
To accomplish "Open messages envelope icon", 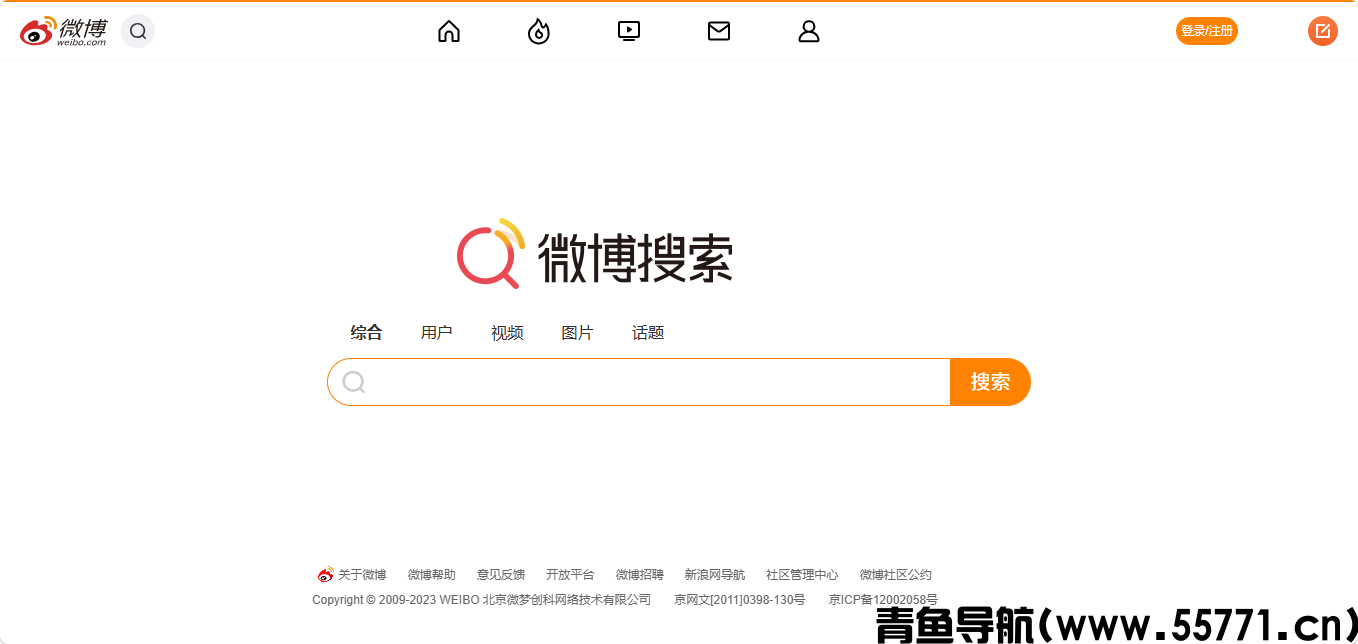I will tap(719, 31).
